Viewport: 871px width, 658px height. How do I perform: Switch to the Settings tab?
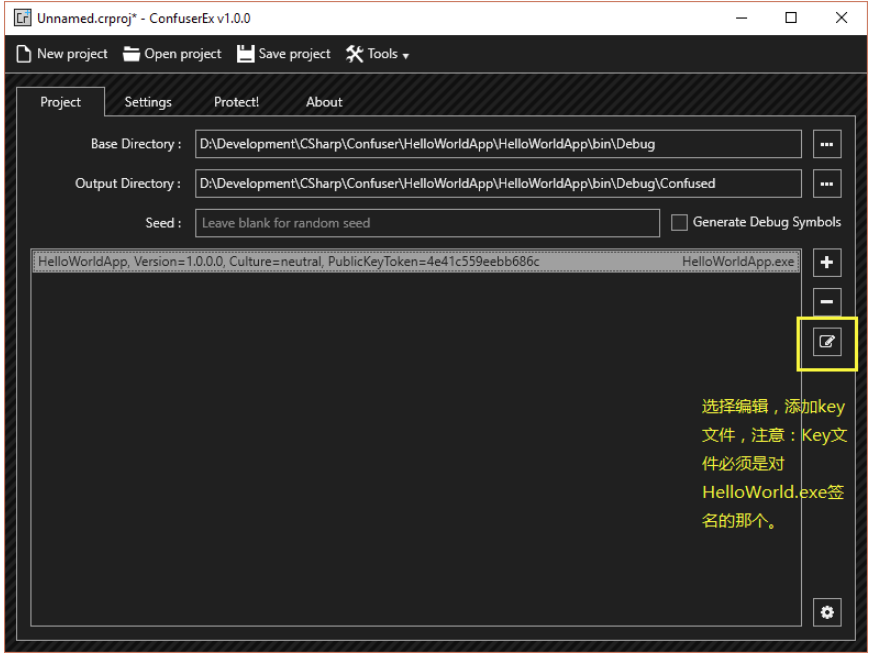[148, 102]
